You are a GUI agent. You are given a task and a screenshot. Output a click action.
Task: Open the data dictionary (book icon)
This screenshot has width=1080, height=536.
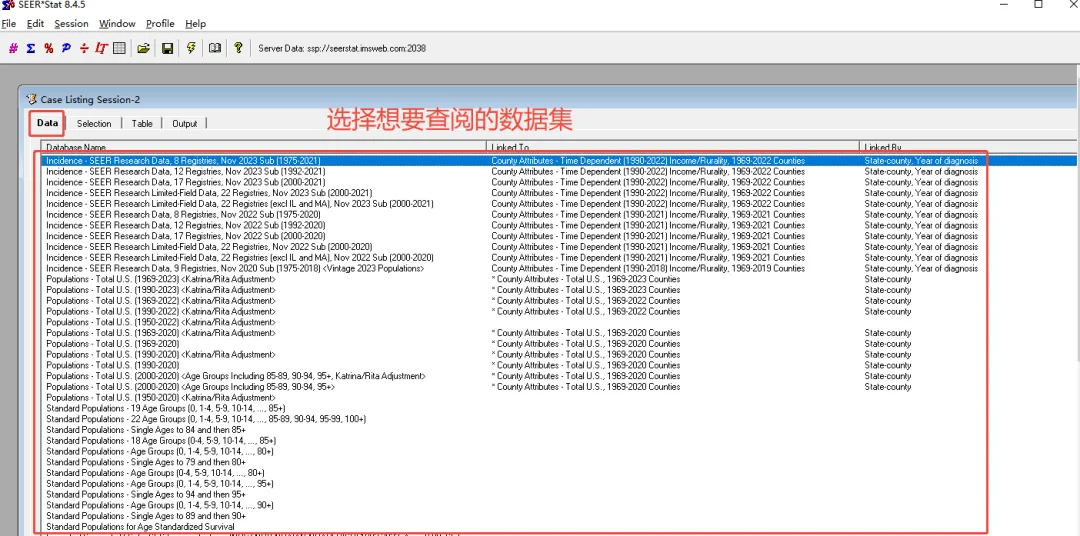click(x=215, y=48)
